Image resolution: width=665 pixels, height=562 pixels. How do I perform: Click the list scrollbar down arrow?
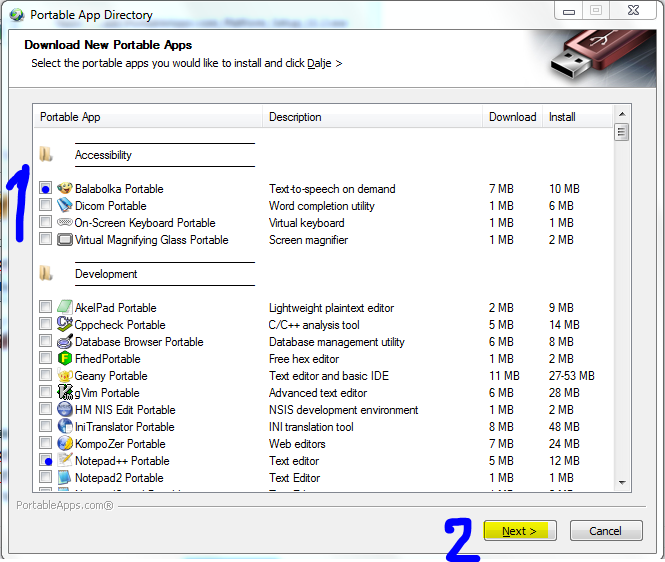tap(622, 482)
